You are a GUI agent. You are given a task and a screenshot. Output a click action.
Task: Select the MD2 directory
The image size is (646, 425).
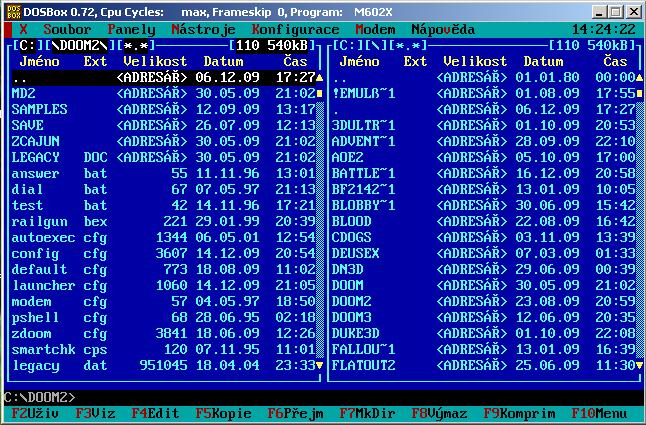tap(164, 93)
